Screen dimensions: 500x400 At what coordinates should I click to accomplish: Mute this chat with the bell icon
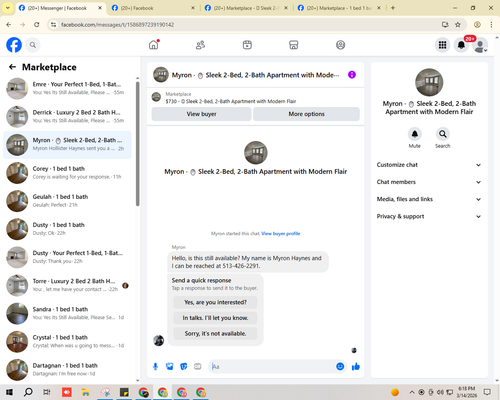(x=415, y=134)
